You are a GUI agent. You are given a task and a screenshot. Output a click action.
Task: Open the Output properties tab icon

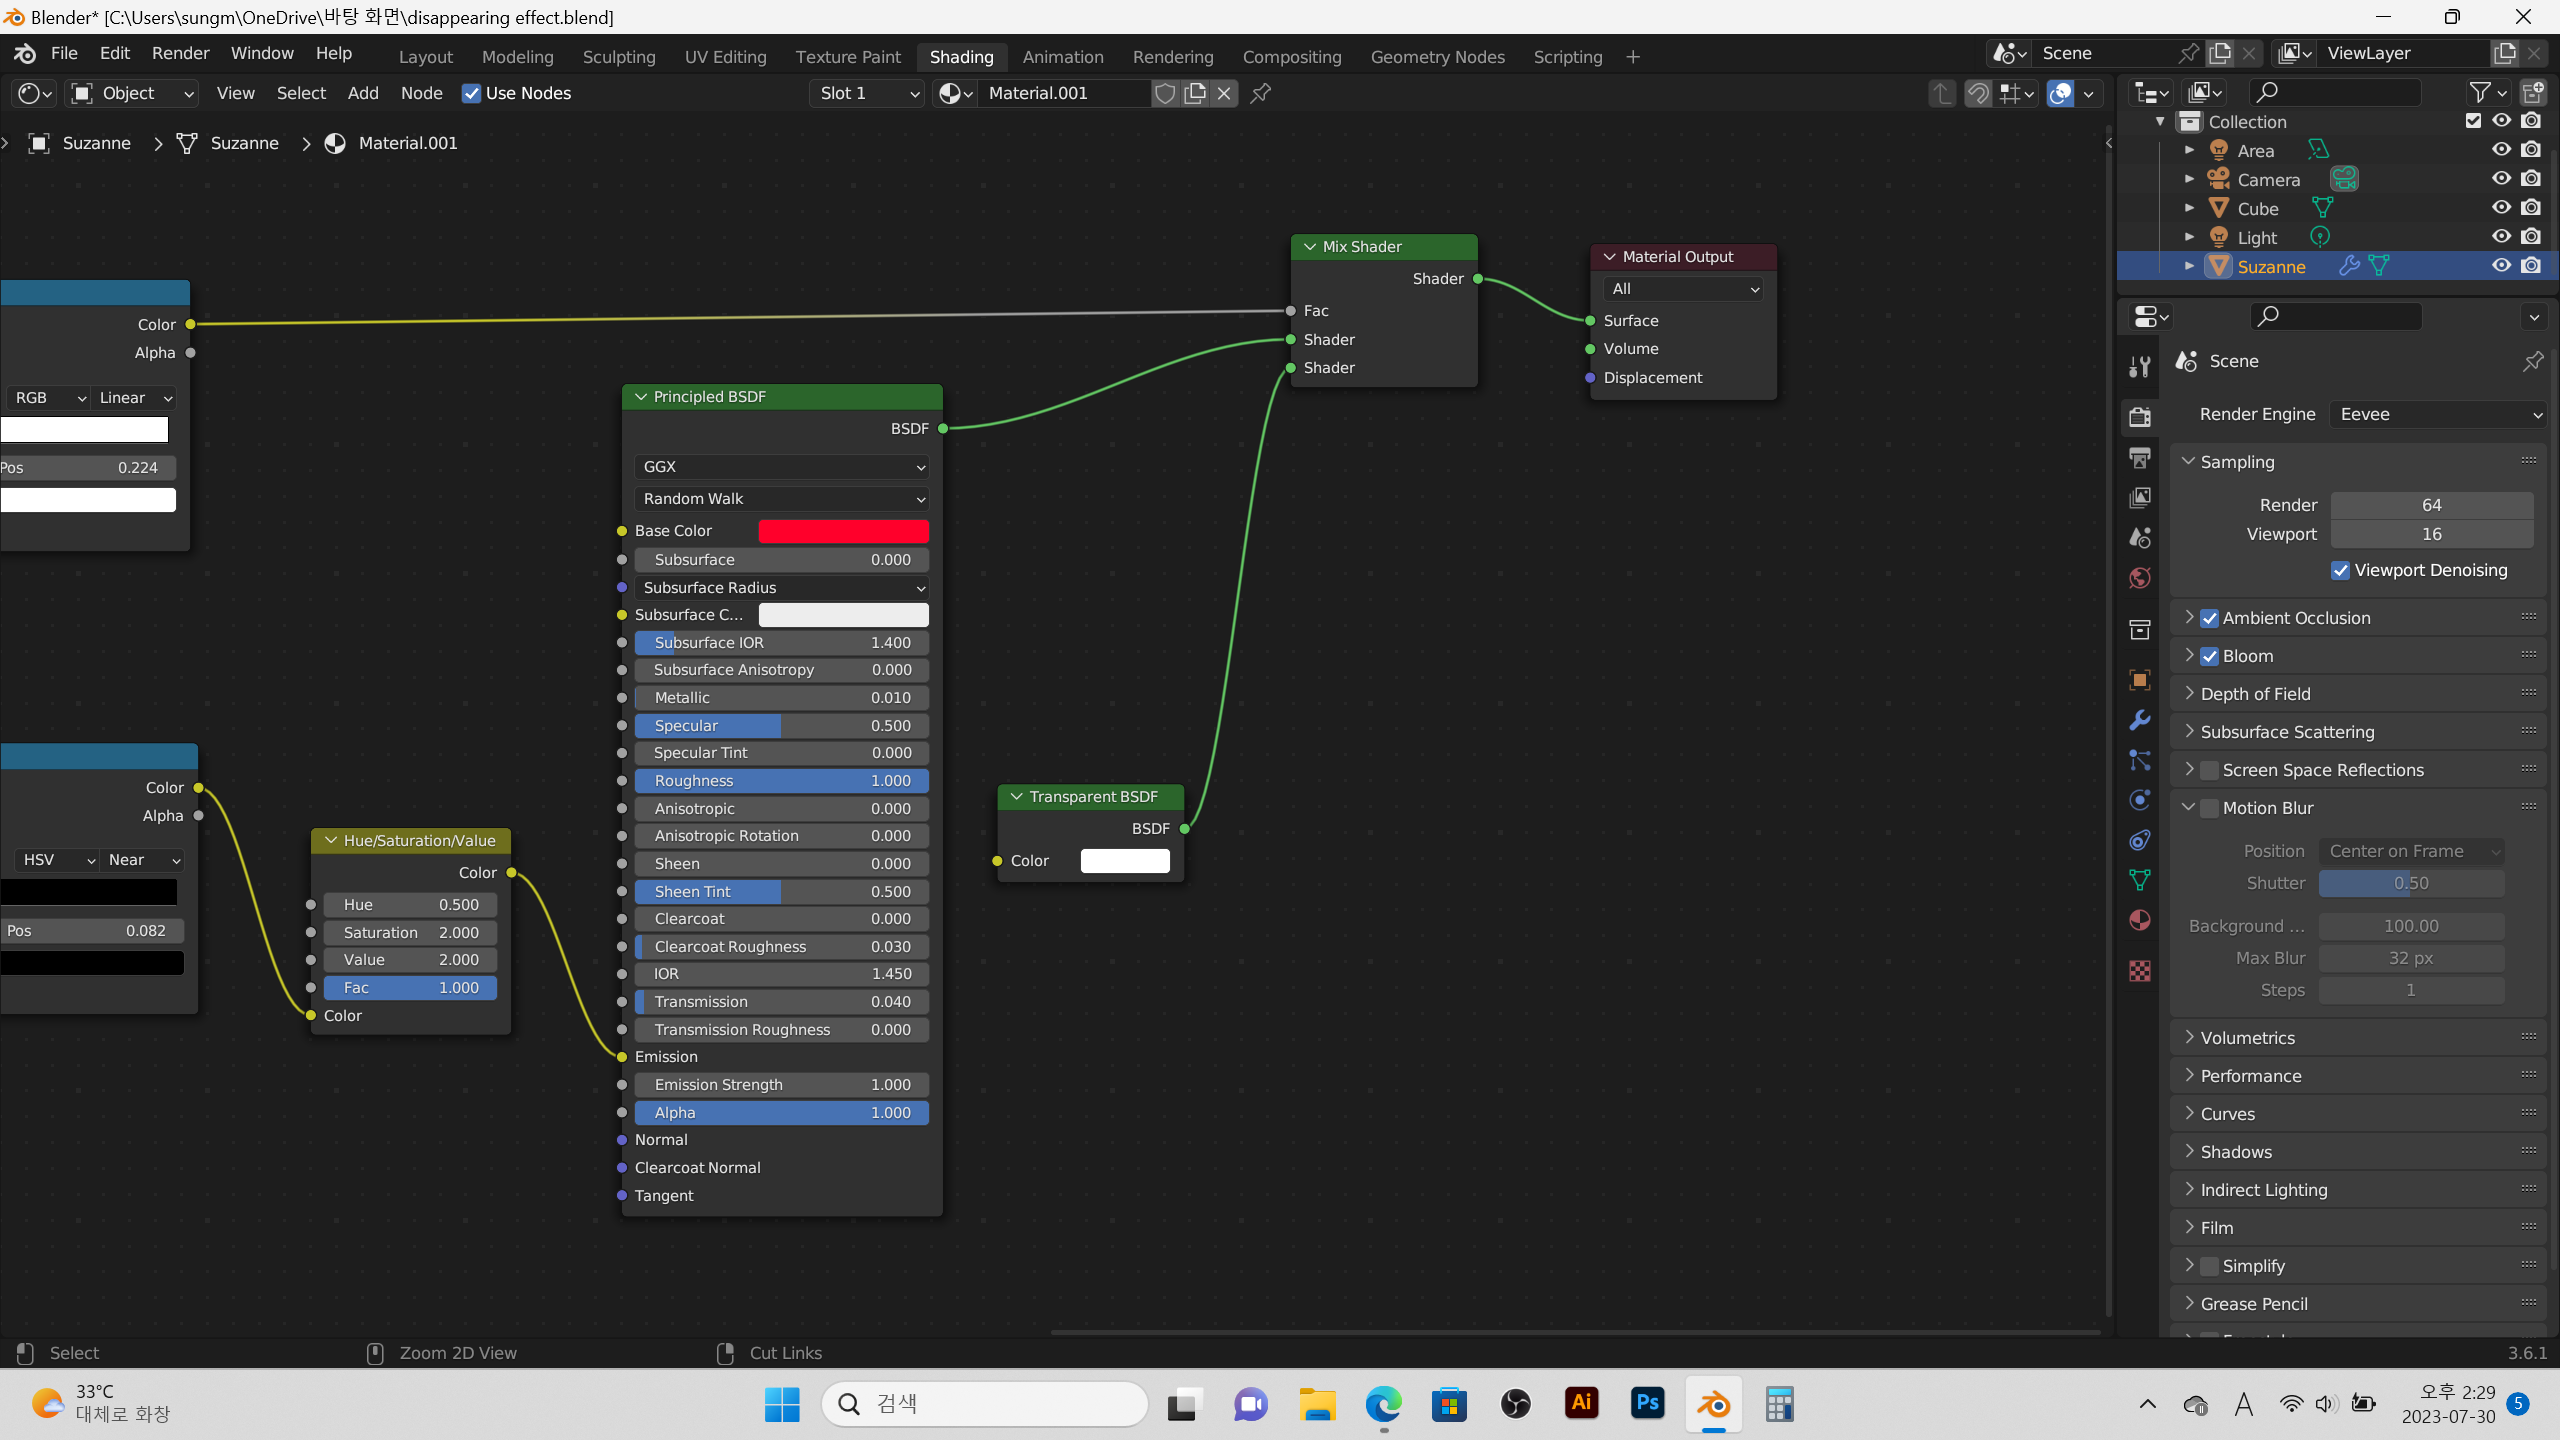pos(2140,458)
